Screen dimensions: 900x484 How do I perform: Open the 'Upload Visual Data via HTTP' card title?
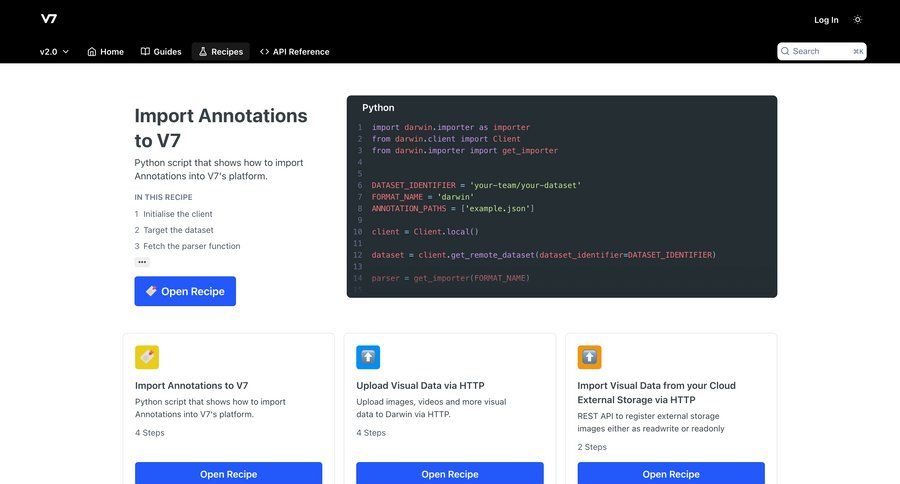(420, 386)
